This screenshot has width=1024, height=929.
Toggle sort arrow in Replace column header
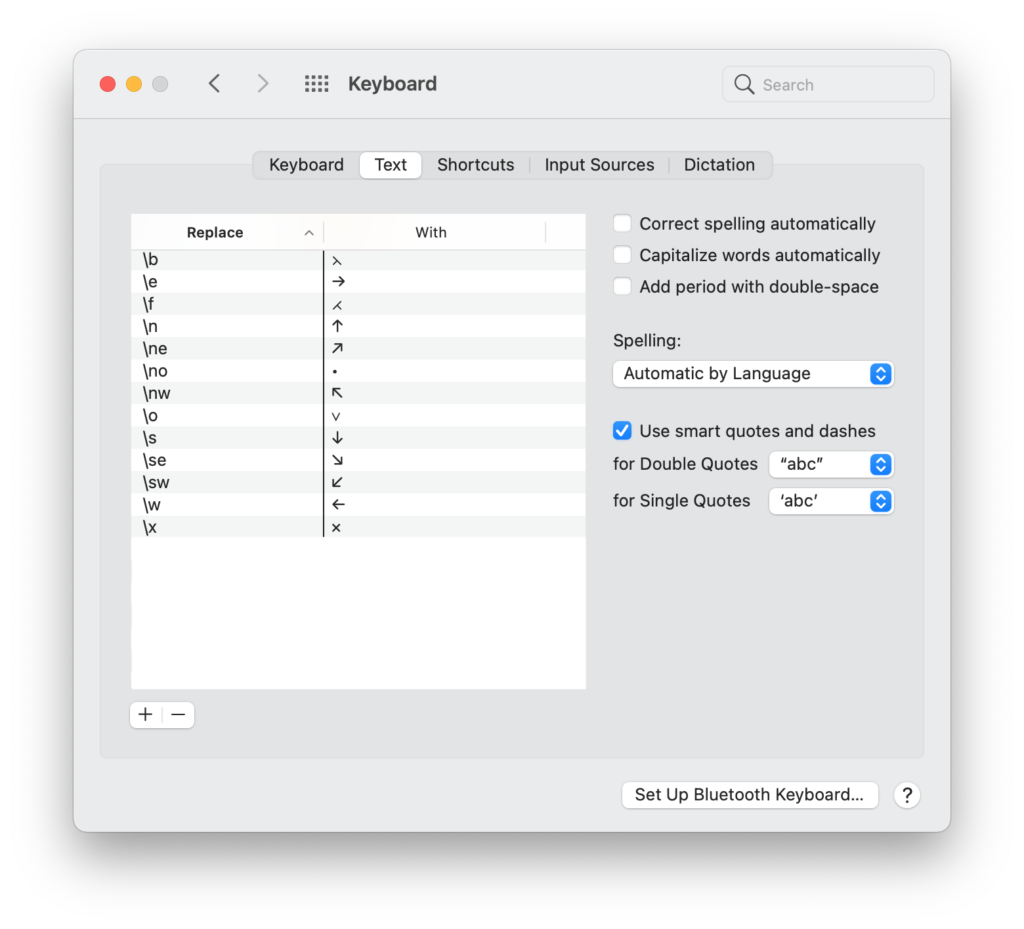(x=309, y=233)
